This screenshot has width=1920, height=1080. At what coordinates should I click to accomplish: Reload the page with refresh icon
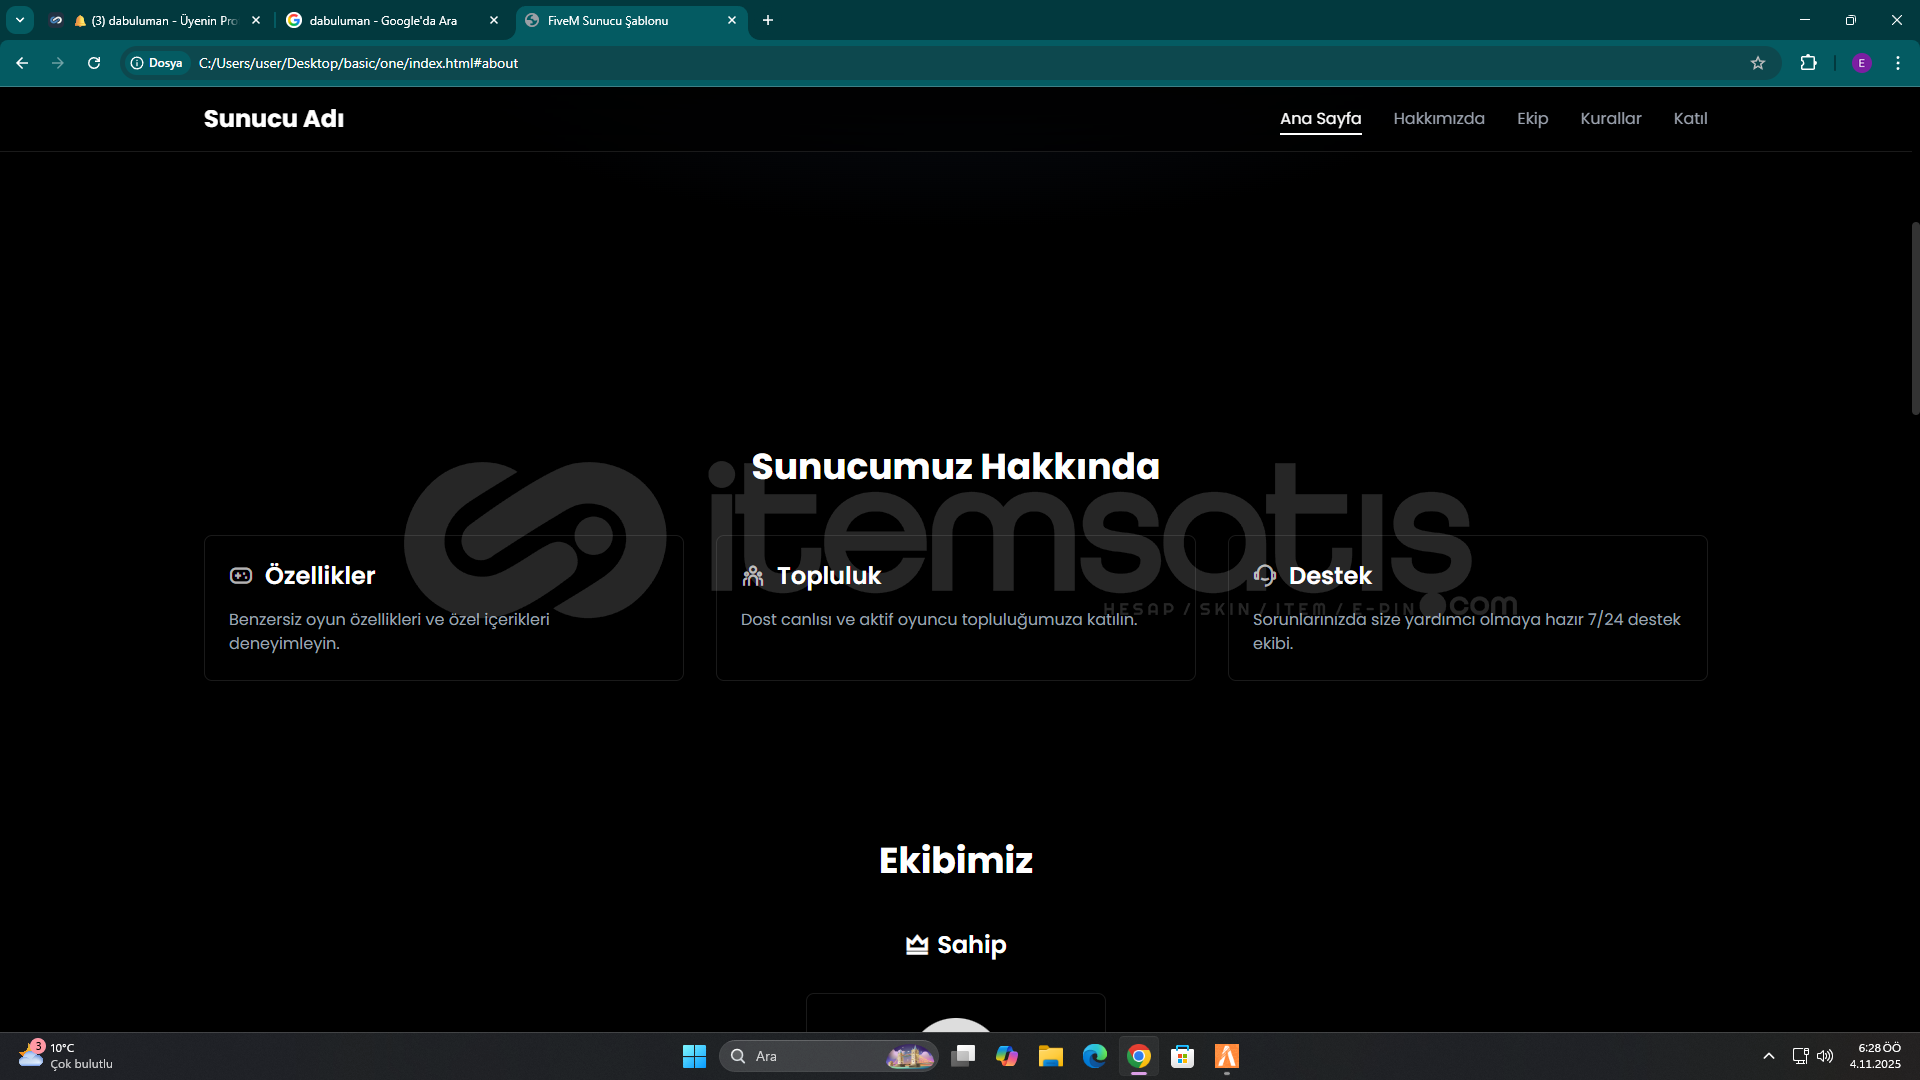tap(94, 63)
